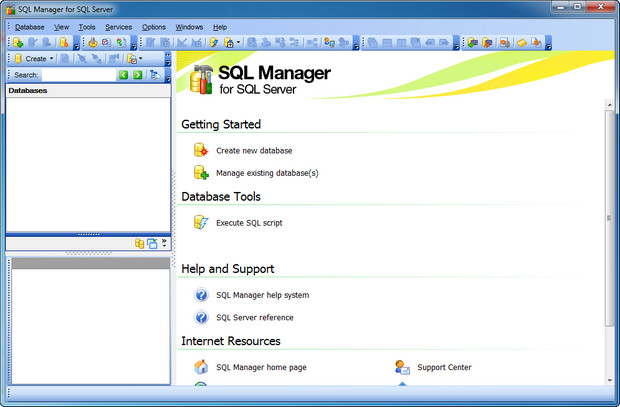Open the Database menu

pos(30,27)
